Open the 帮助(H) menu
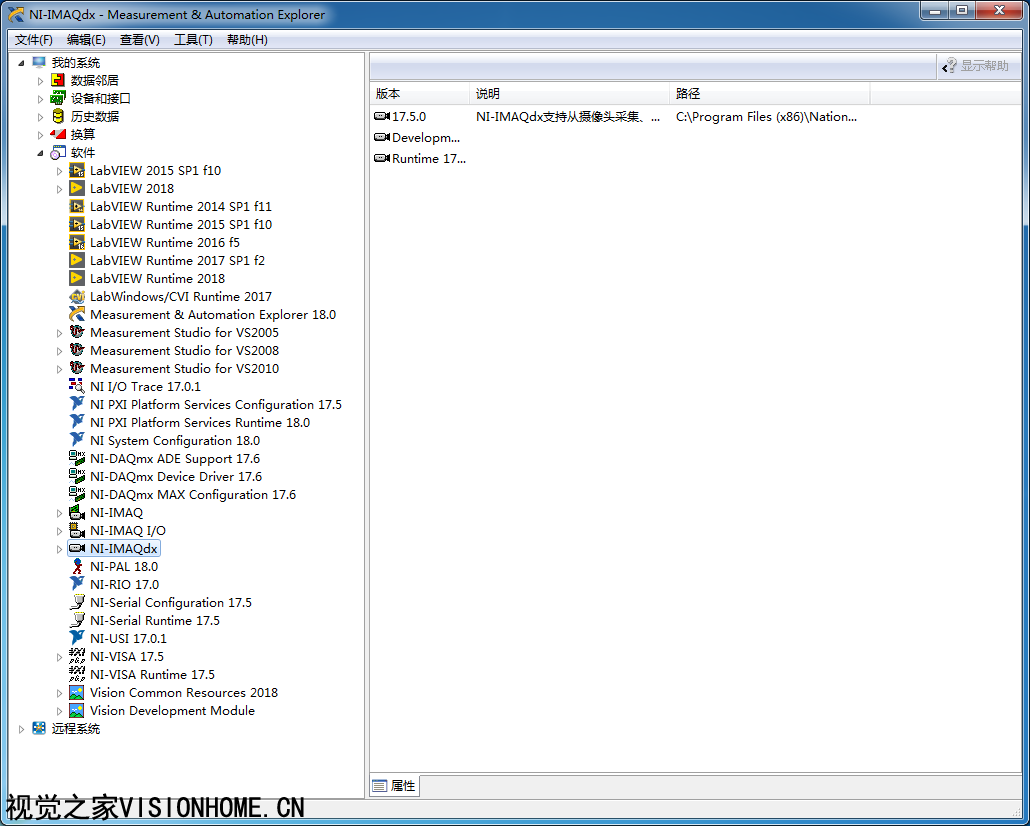Screen dimensions: 1030x826 [247, 40]
